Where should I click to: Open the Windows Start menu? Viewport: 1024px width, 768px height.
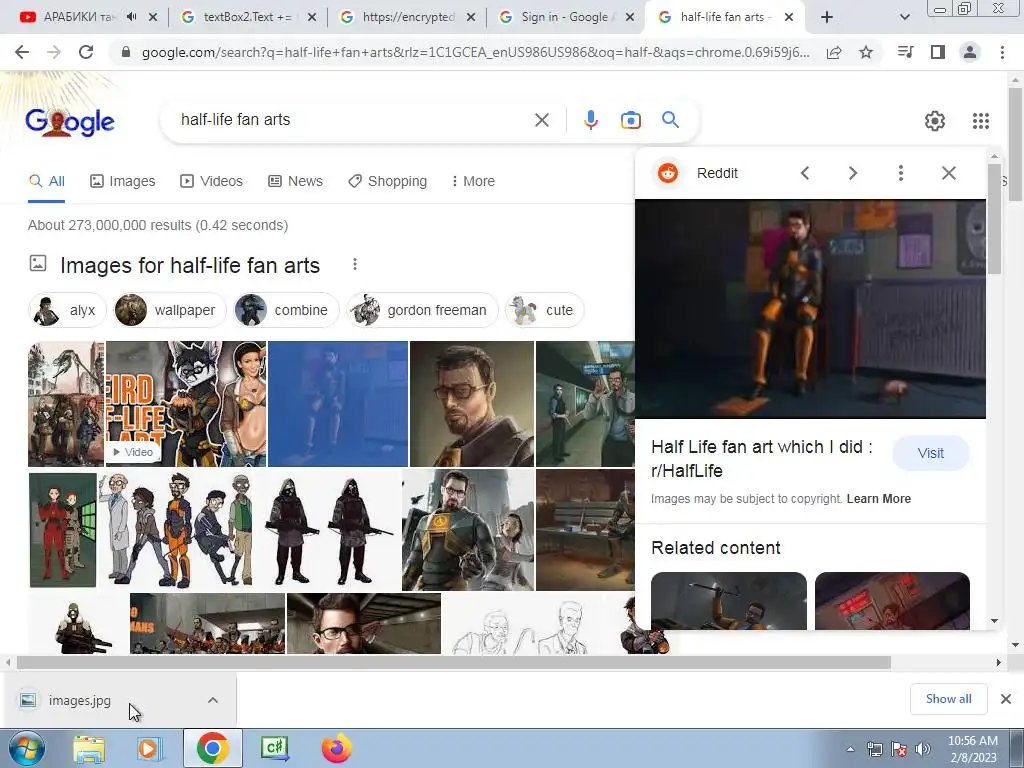pyautogui.click(x=25, y=748)
